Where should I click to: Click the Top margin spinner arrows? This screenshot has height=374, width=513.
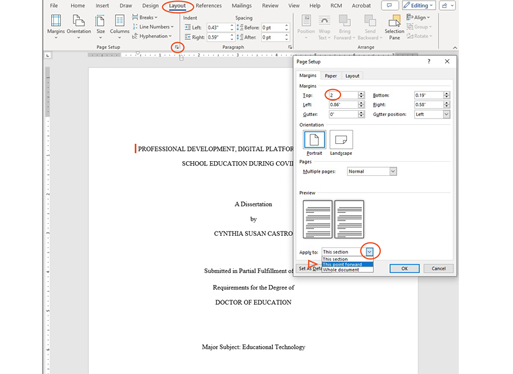[361, 95]
